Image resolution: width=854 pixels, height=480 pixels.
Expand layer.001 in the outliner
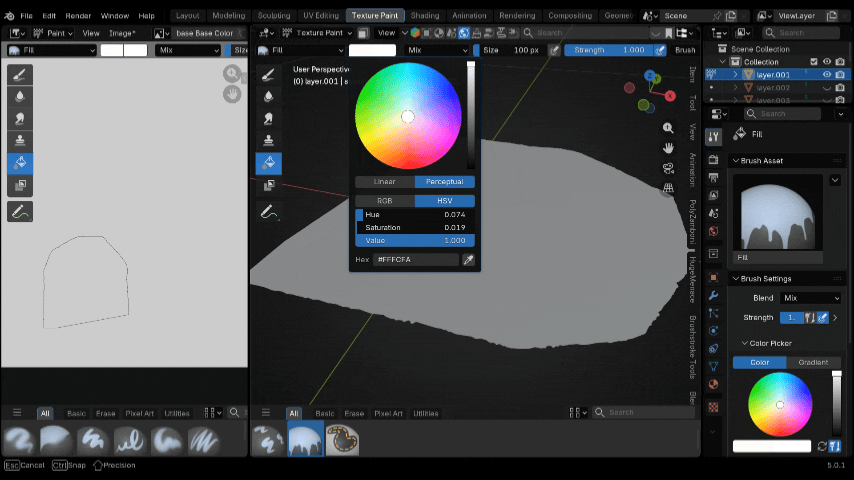(x=735, y=75)
